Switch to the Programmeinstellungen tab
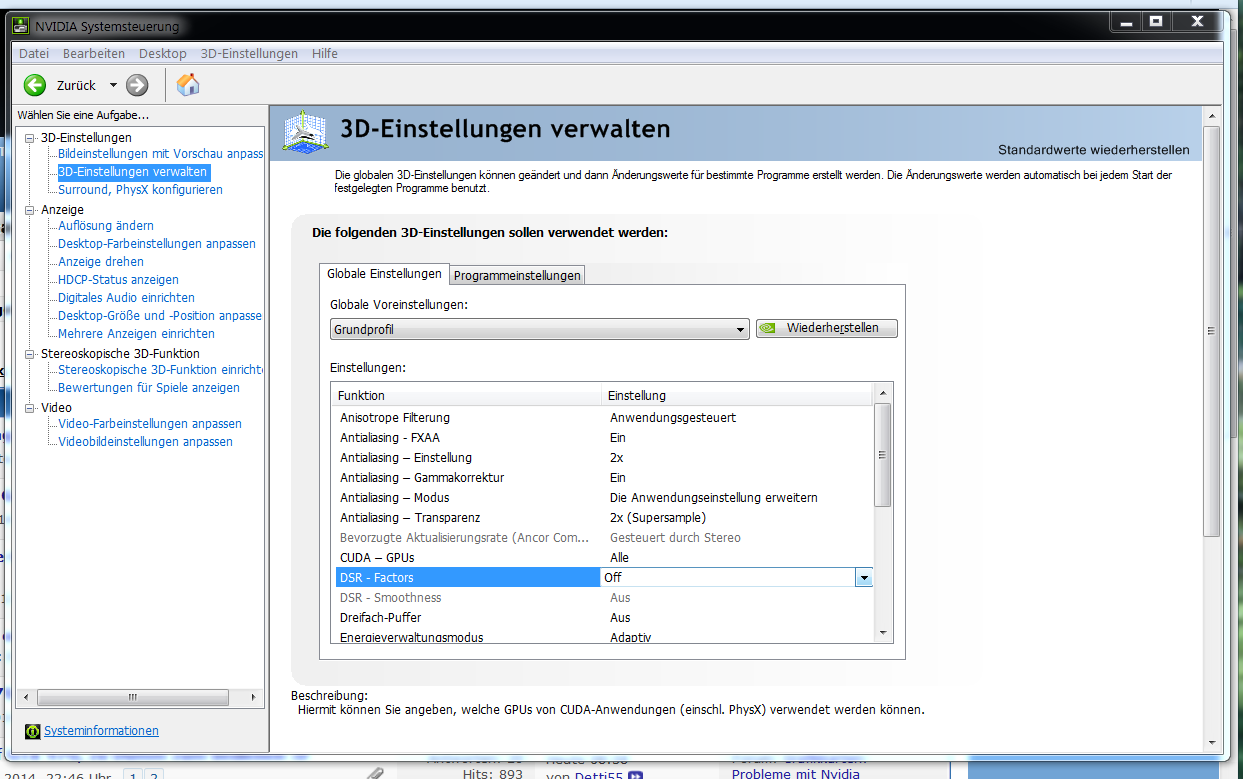Image resolution: width=1243 pixels, height=779 pixels. pos(517,275)
